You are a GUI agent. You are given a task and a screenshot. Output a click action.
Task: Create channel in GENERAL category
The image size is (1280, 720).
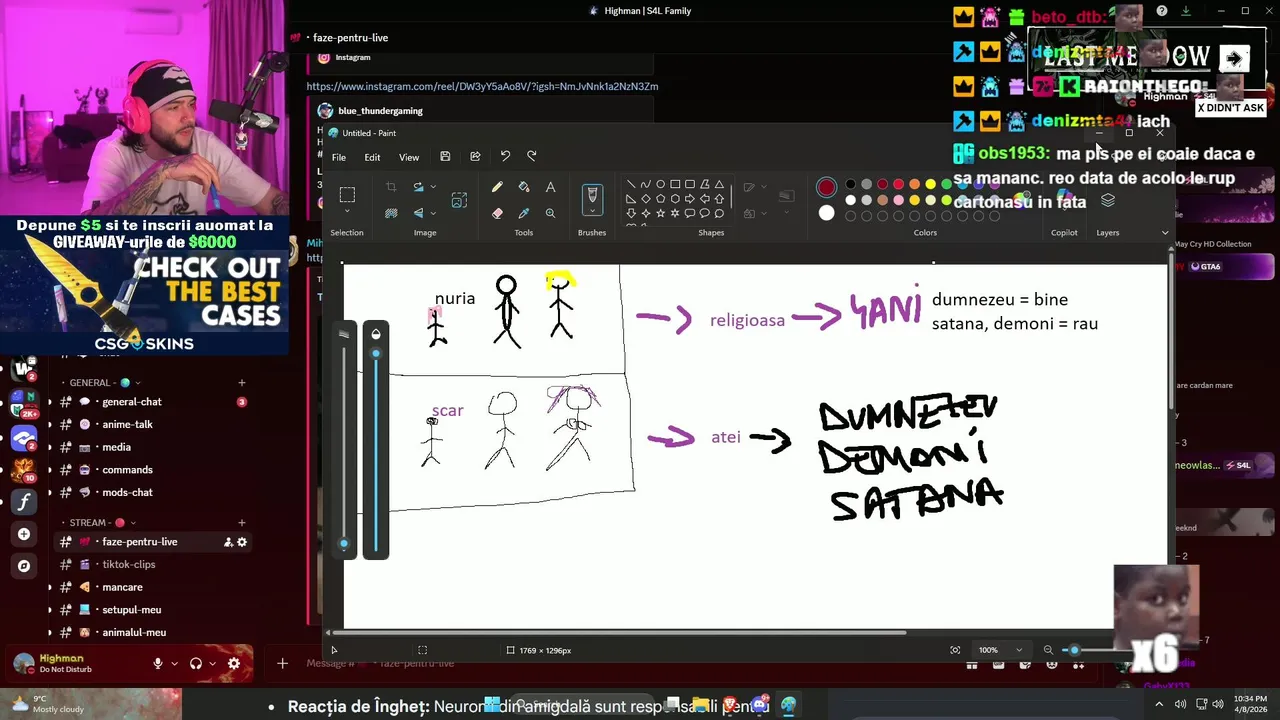tap(241, 383)
